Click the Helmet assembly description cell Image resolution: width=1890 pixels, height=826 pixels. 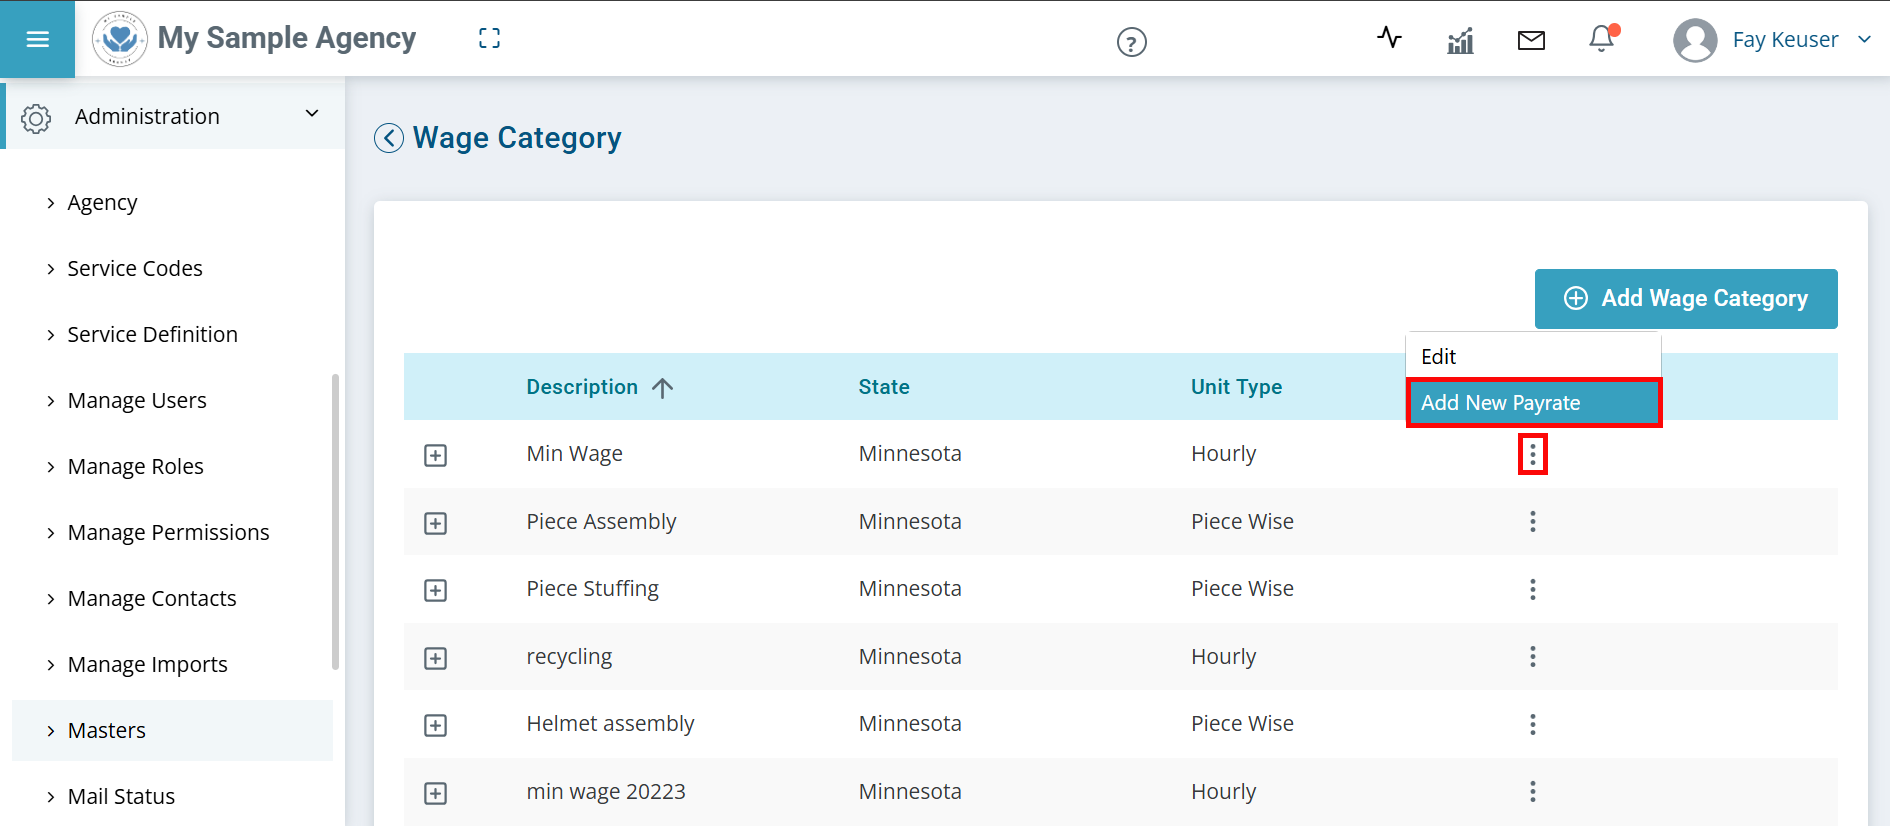(x=610, y=724)
